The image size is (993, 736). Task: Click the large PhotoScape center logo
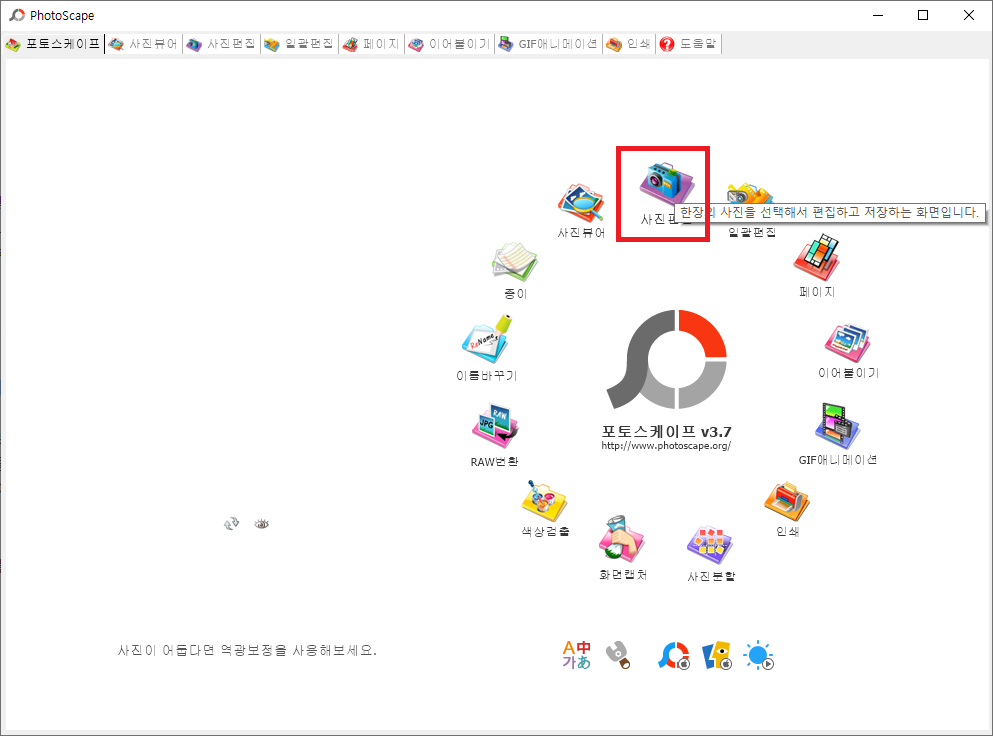pos(666,359)
